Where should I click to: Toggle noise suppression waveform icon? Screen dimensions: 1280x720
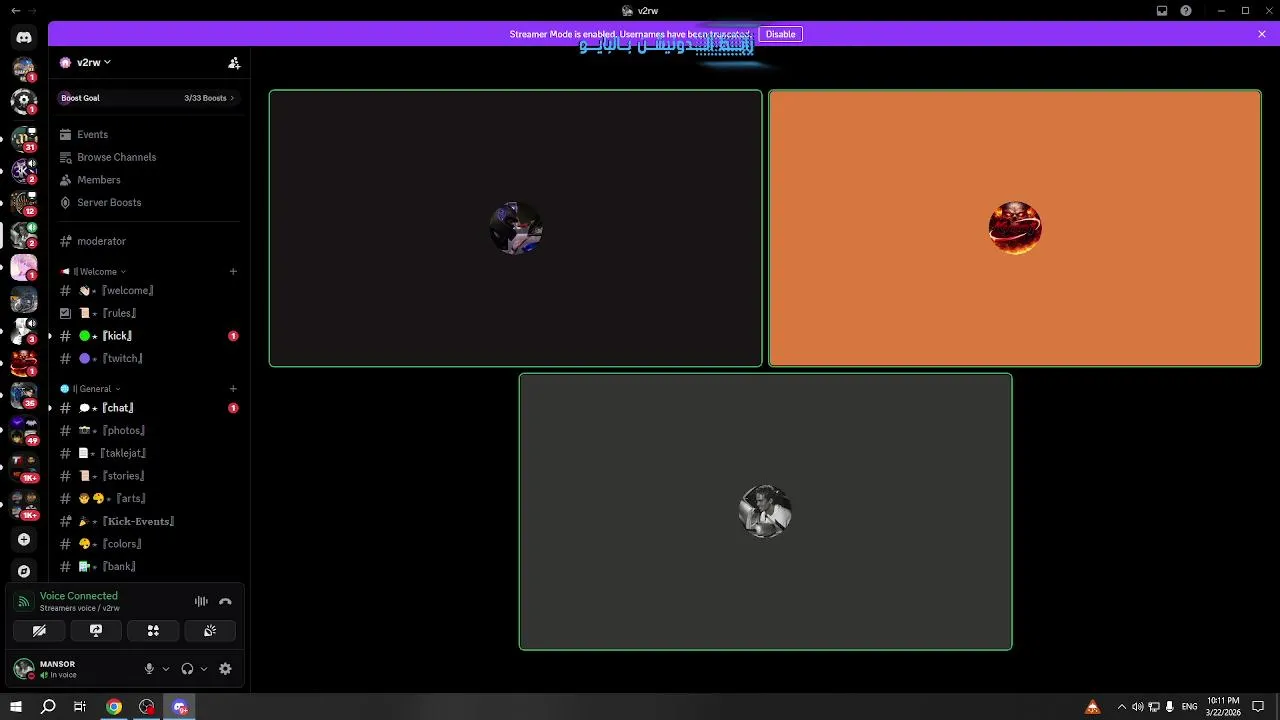click(x=201, y=601)
